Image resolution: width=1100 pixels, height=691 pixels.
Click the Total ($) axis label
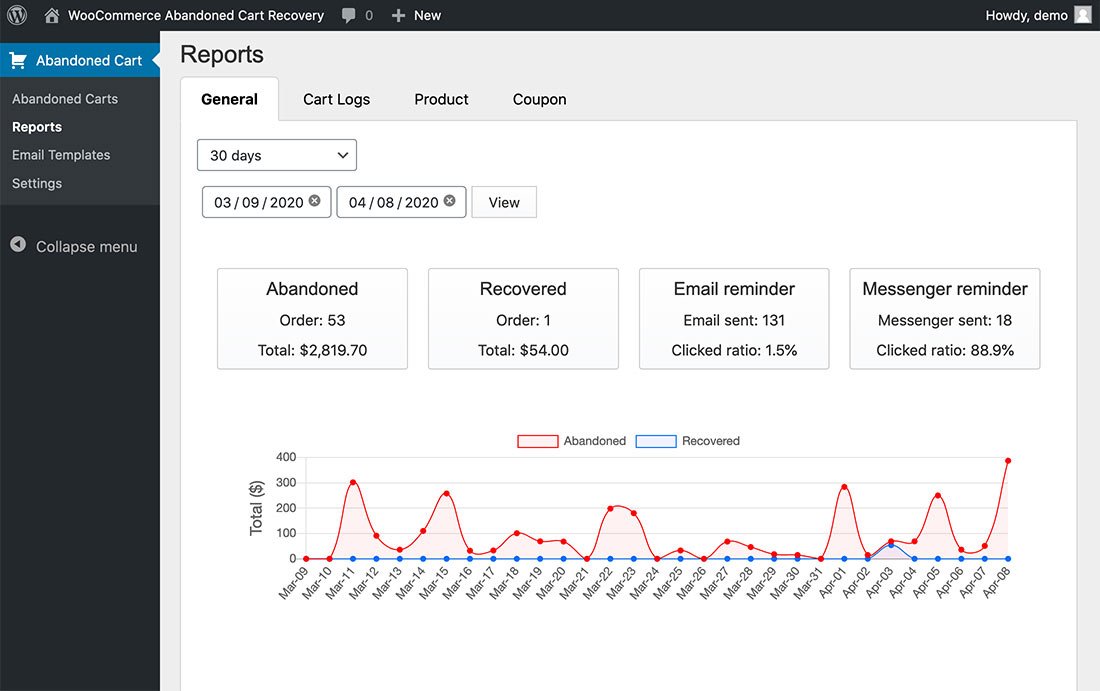coord(257,508)
